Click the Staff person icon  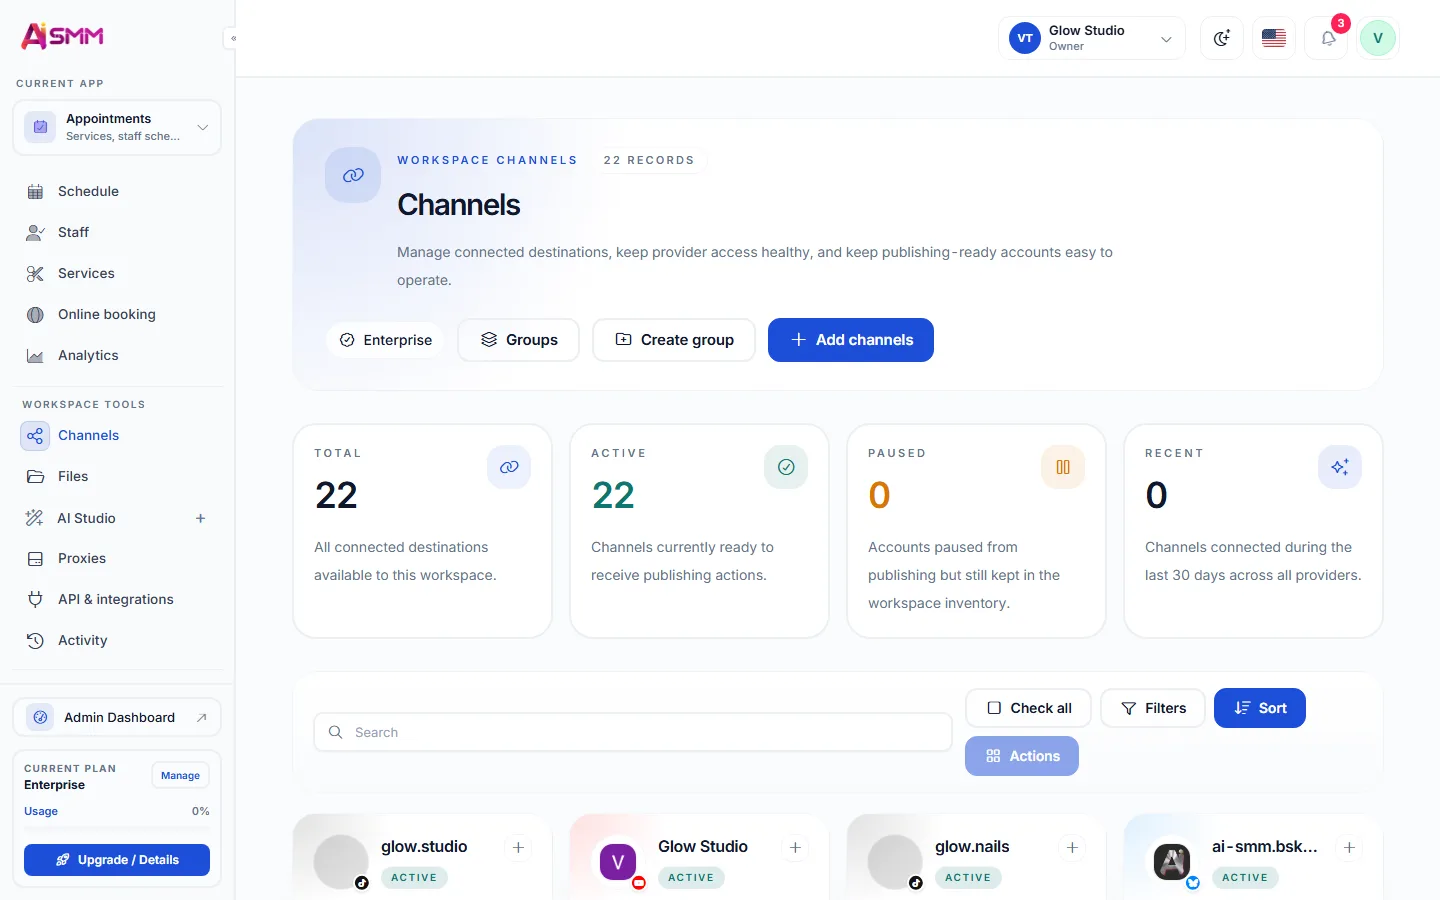pos(35,232)
